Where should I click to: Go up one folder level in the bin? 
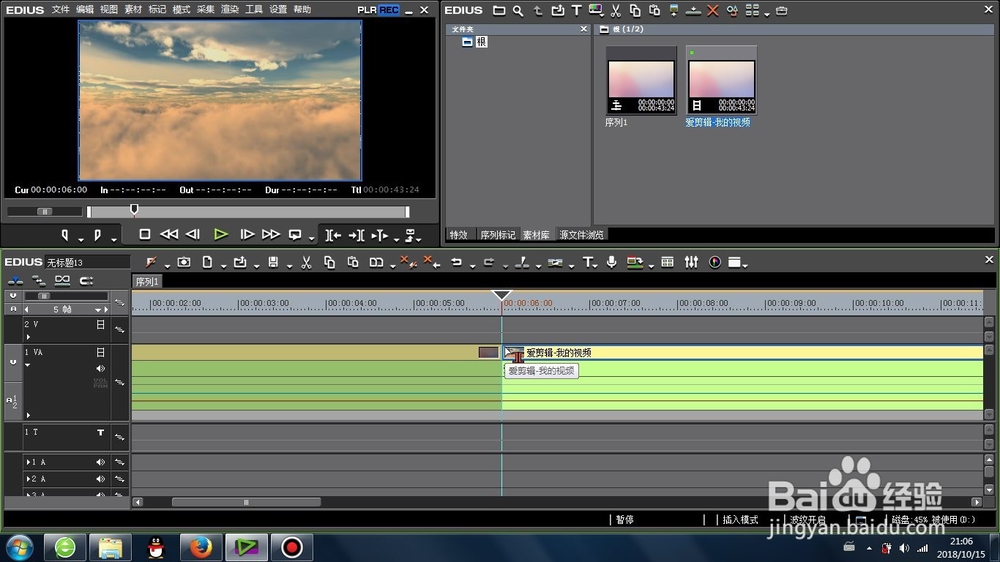pyautogui.click(x=538, y=10)
